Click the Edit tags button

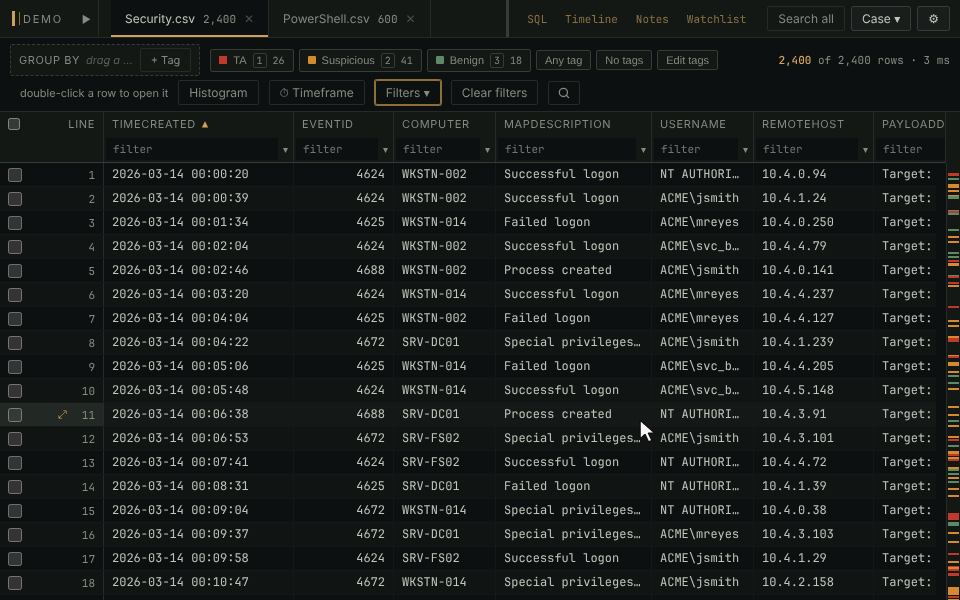pyautogui.click(x=688, y=61)
